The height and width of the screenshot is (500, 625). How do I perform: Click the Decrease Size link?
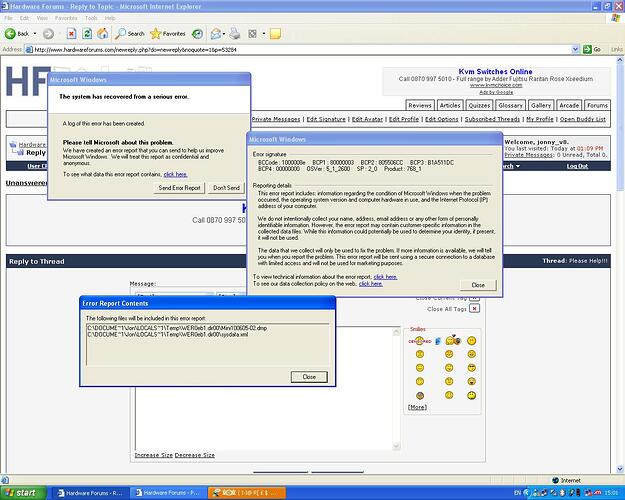pyautogui.click(x=195, y=455)
